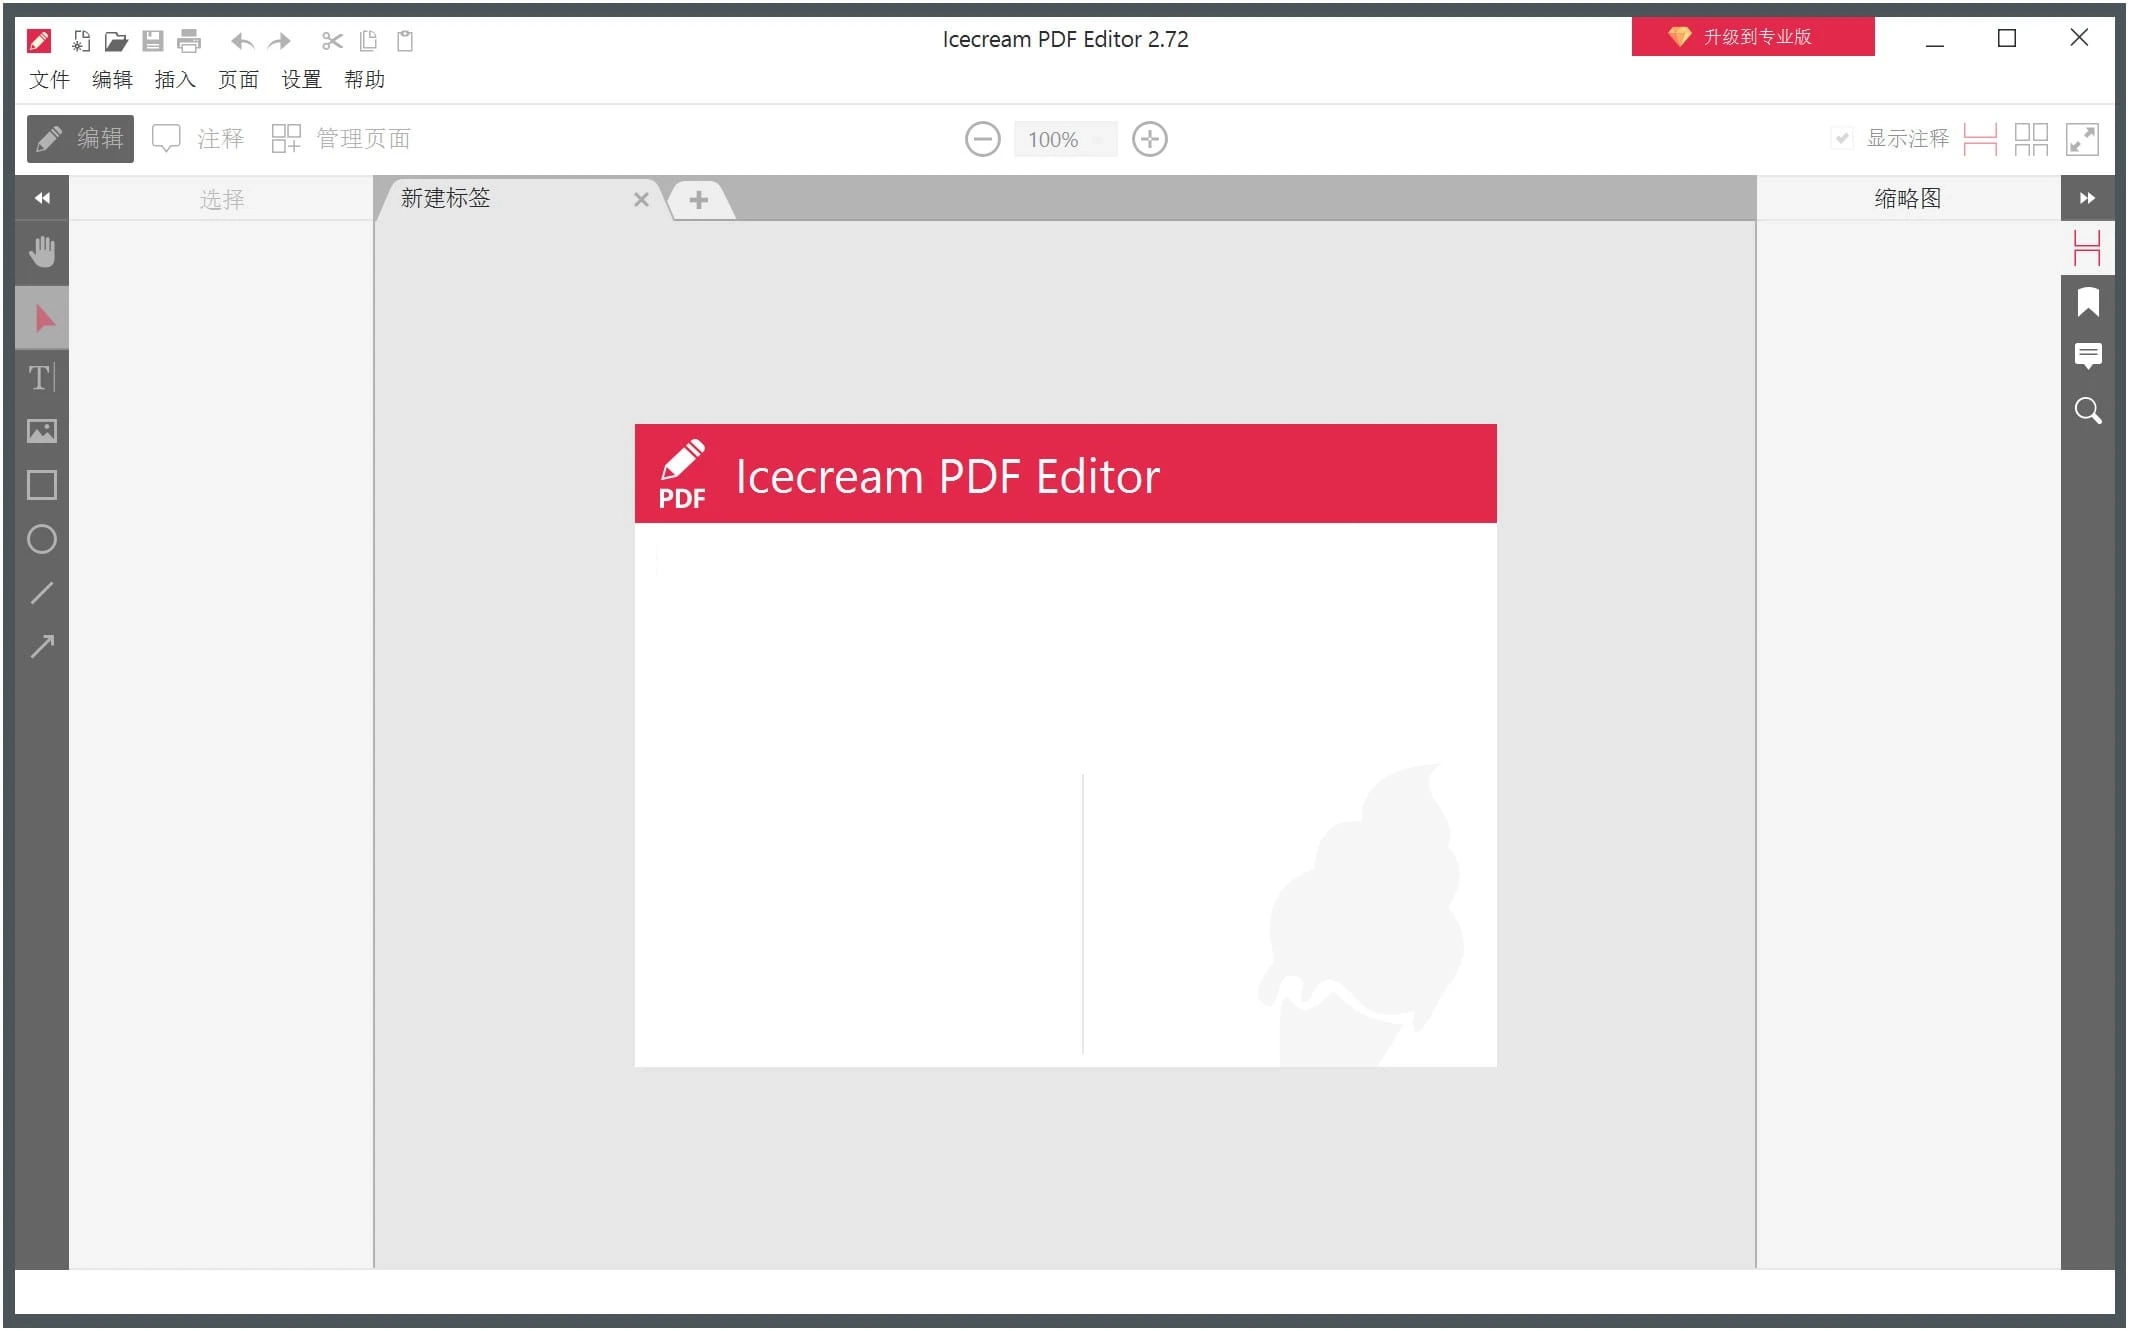The image size is (2129, 1331).
Task: Select the Hand pan tool
Action: (42, 251)
